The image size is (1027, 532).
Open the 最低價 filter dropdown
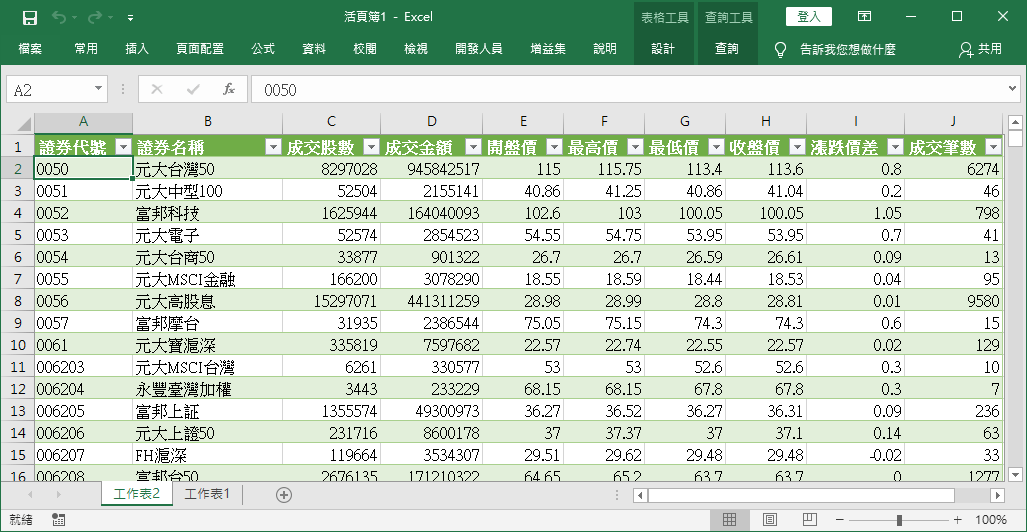click(x=717, y=147)
